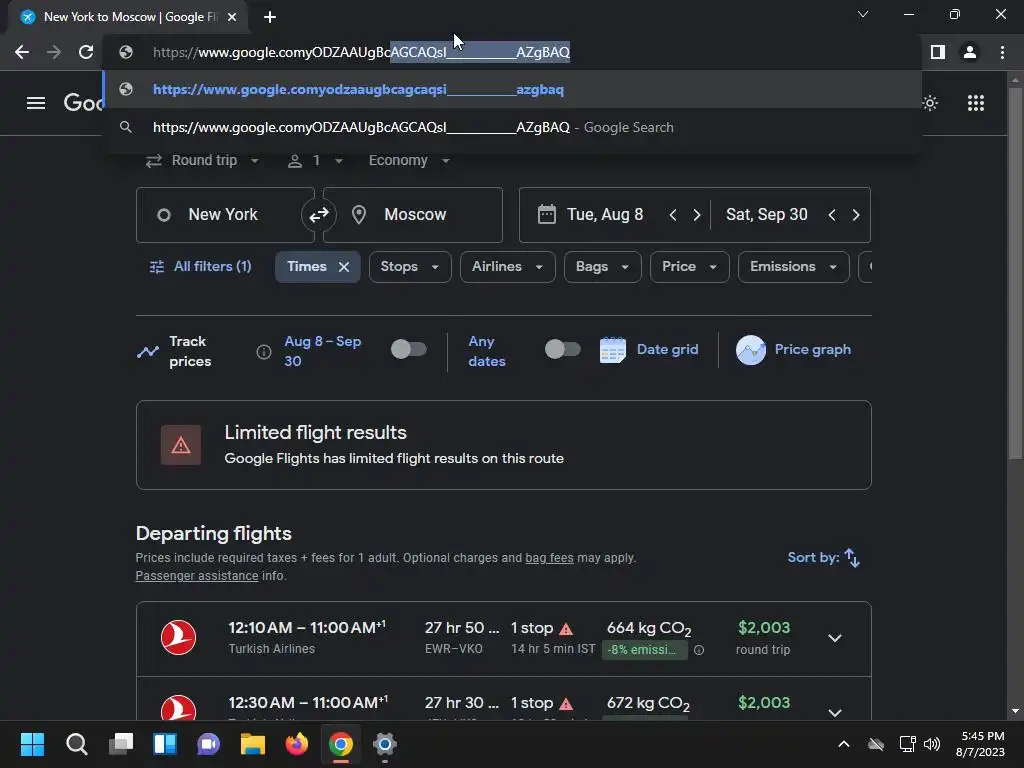Open Airlines filter dropdown
1024x768 pixels.
pyautogui.click(x=507, y=266)
